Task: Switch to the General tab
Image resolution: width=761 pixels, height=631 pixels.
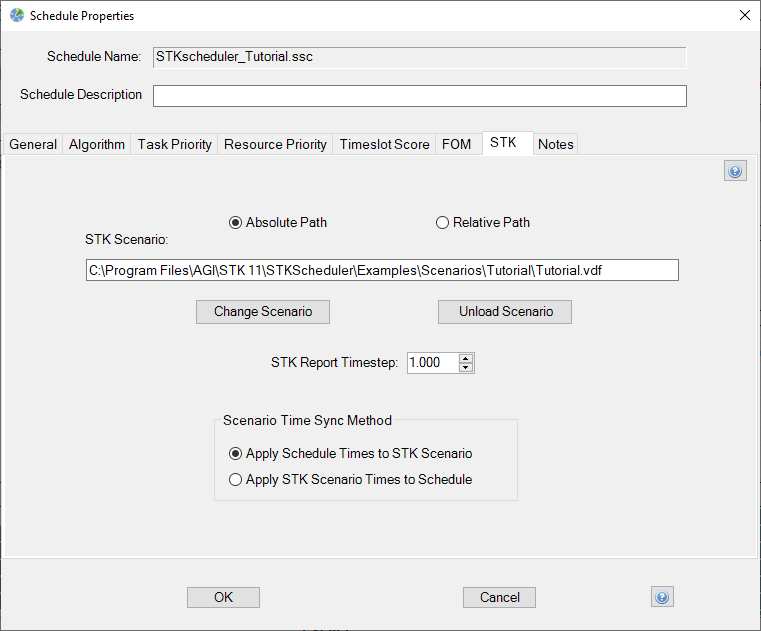Action: (33, 144)
